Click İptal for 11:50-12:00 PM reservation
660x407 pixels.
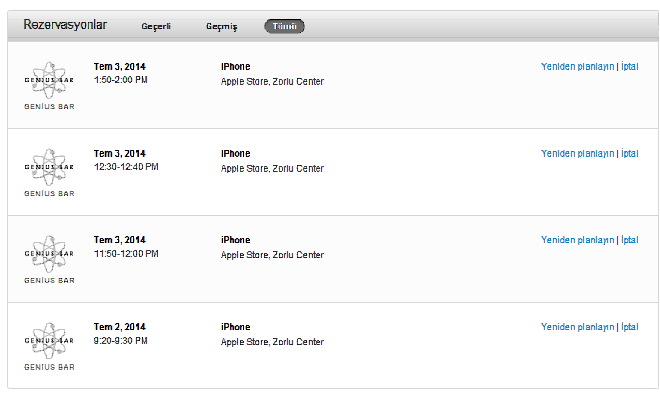pos(630,240)
